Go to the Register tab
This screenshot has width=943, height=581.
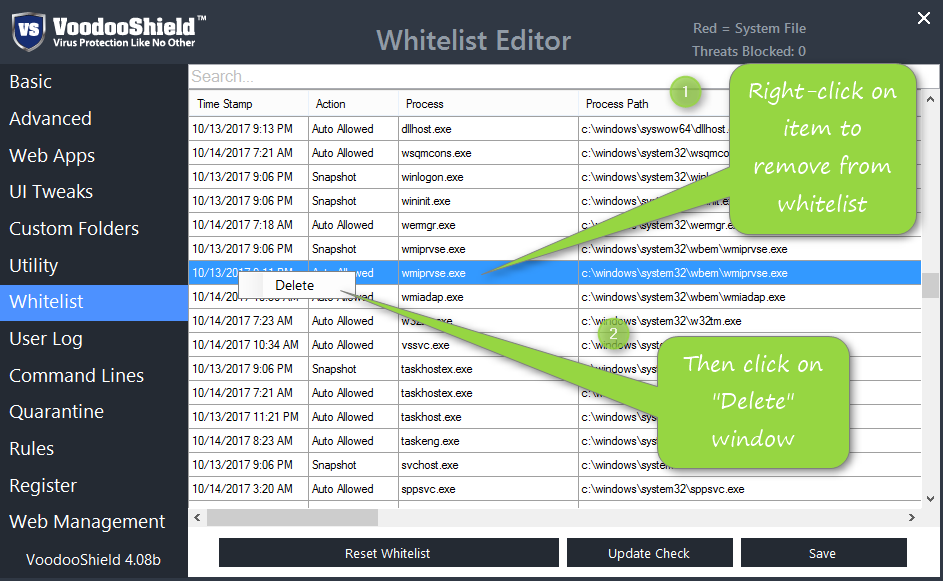point(94,485)
